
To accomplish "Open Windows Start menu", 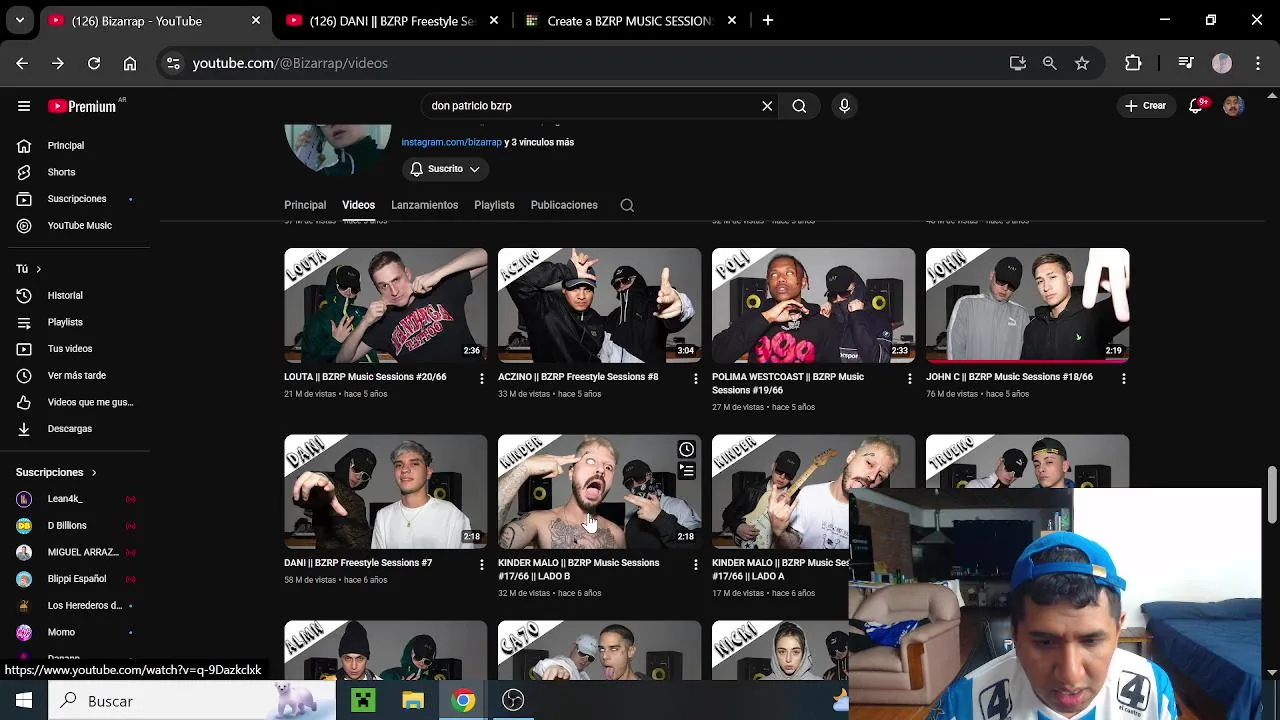I will tap(24, 700).
